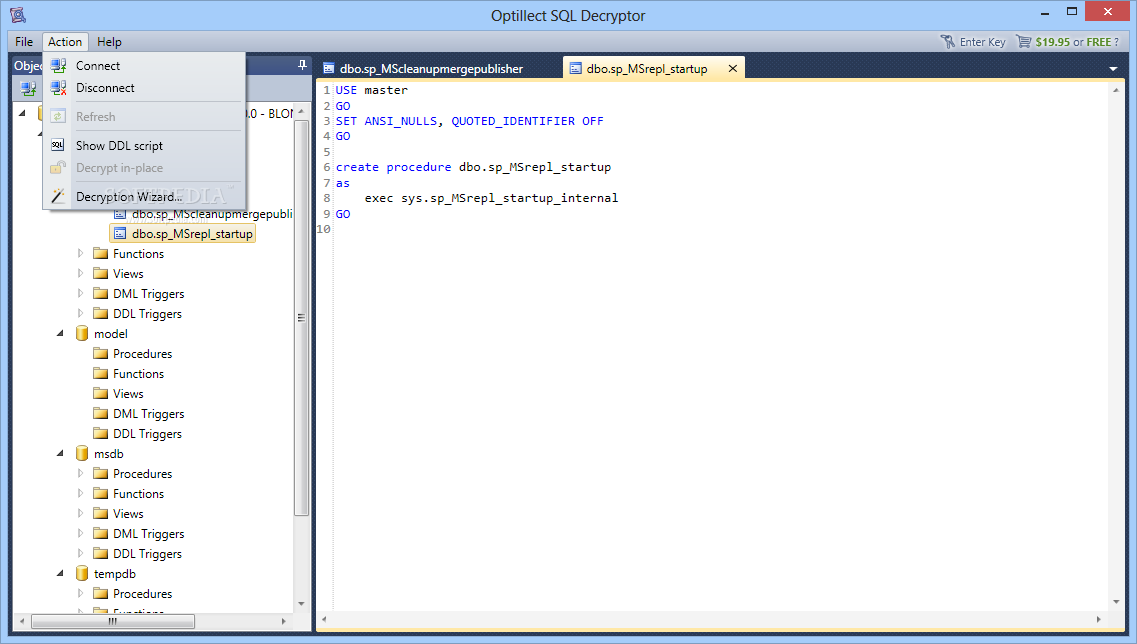Screen dimensions: 1137x644
Task: Click the model database cylinder icon
Action: [x=82, y=334]
